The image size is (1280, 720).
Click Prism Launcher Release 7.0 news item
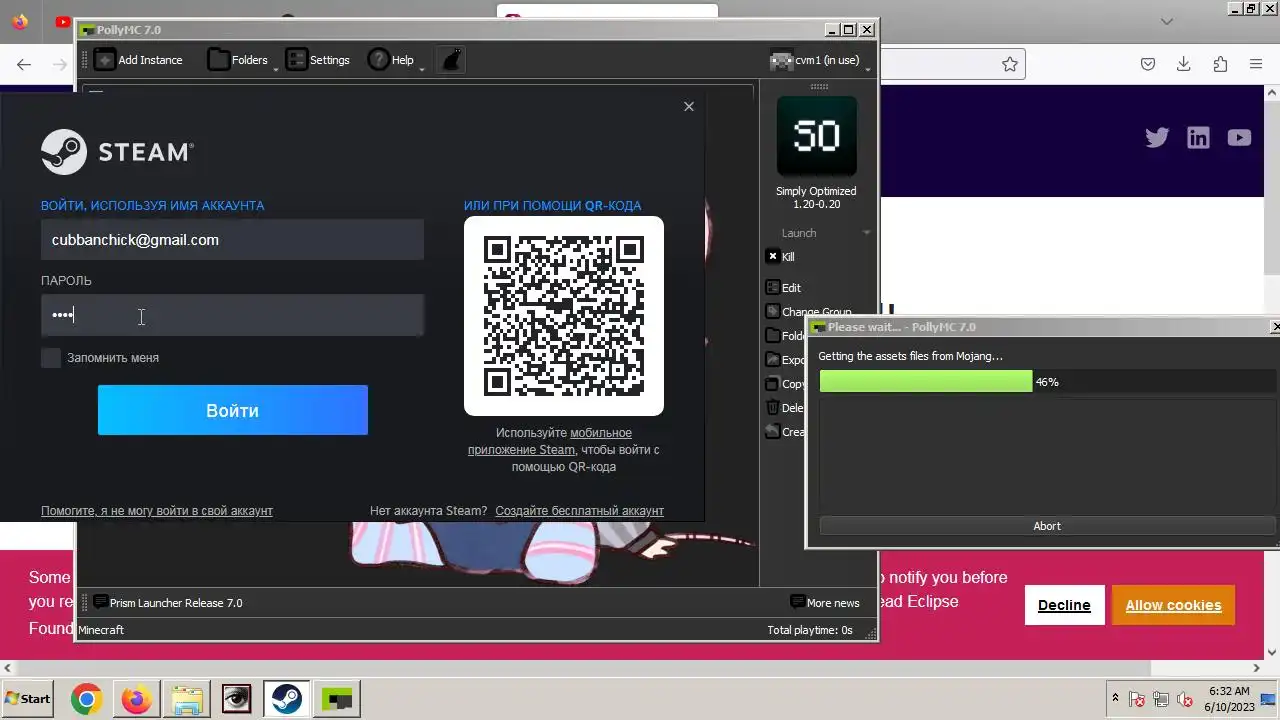pos(168,603)
